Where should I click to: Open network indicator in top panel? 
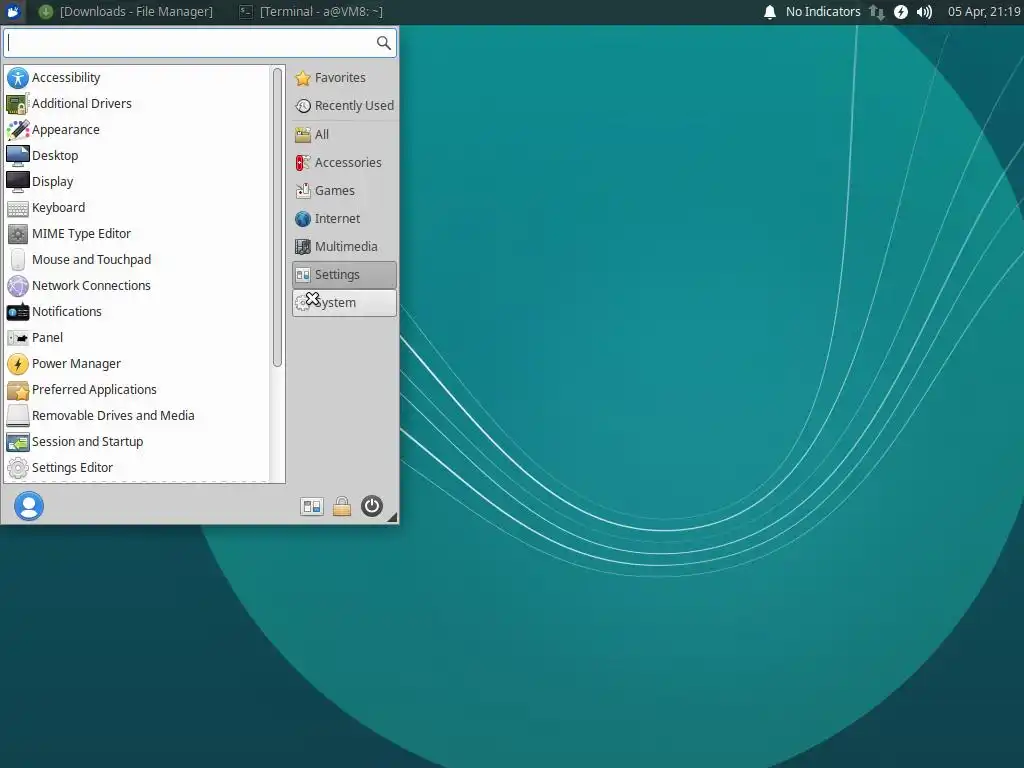coord(877,12)
